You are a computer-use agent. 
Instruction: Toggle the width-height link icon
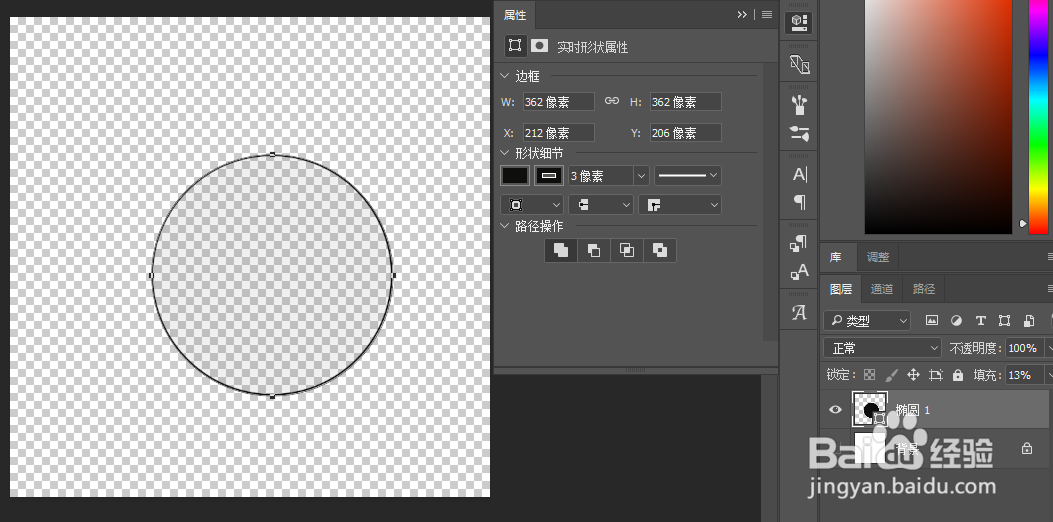pyautogui.click(x=611, y=101)
